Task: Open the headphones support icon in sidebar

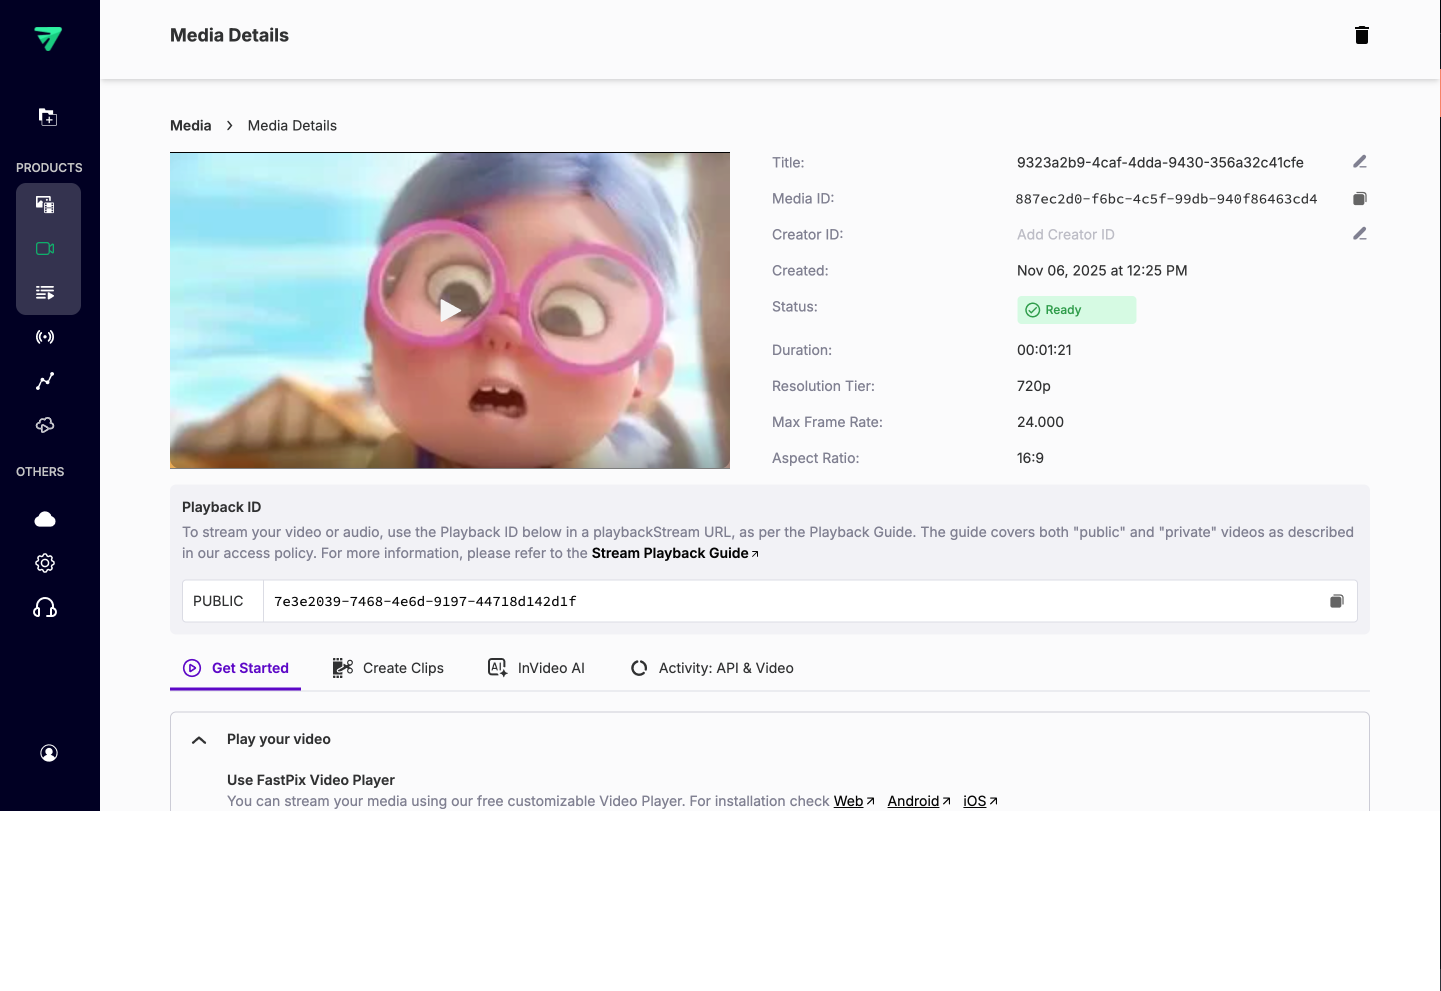Action: [x=45, y=607]
